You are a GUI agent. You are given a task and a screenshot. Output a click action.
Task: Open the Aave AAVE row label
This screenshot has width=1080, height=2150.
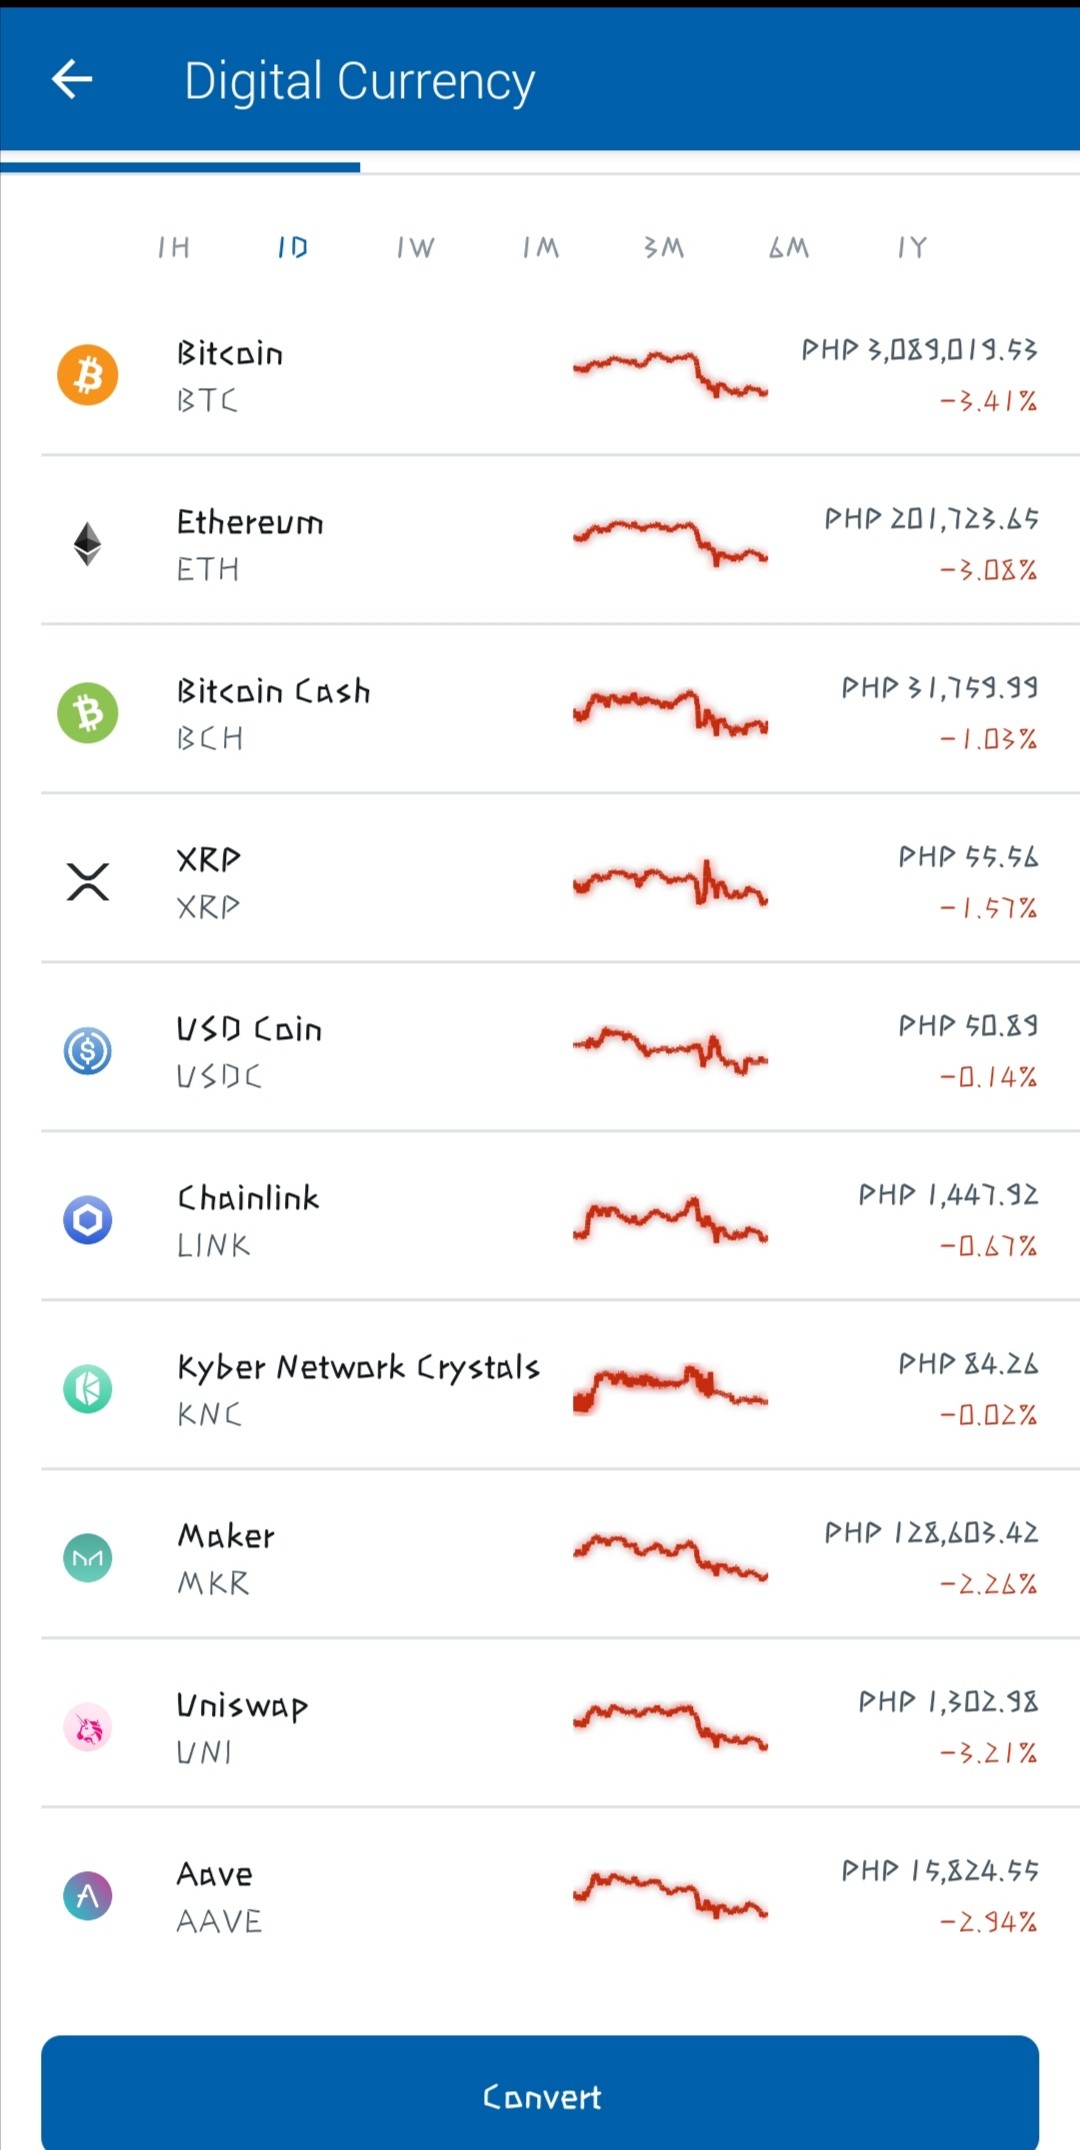point(219,1897)
